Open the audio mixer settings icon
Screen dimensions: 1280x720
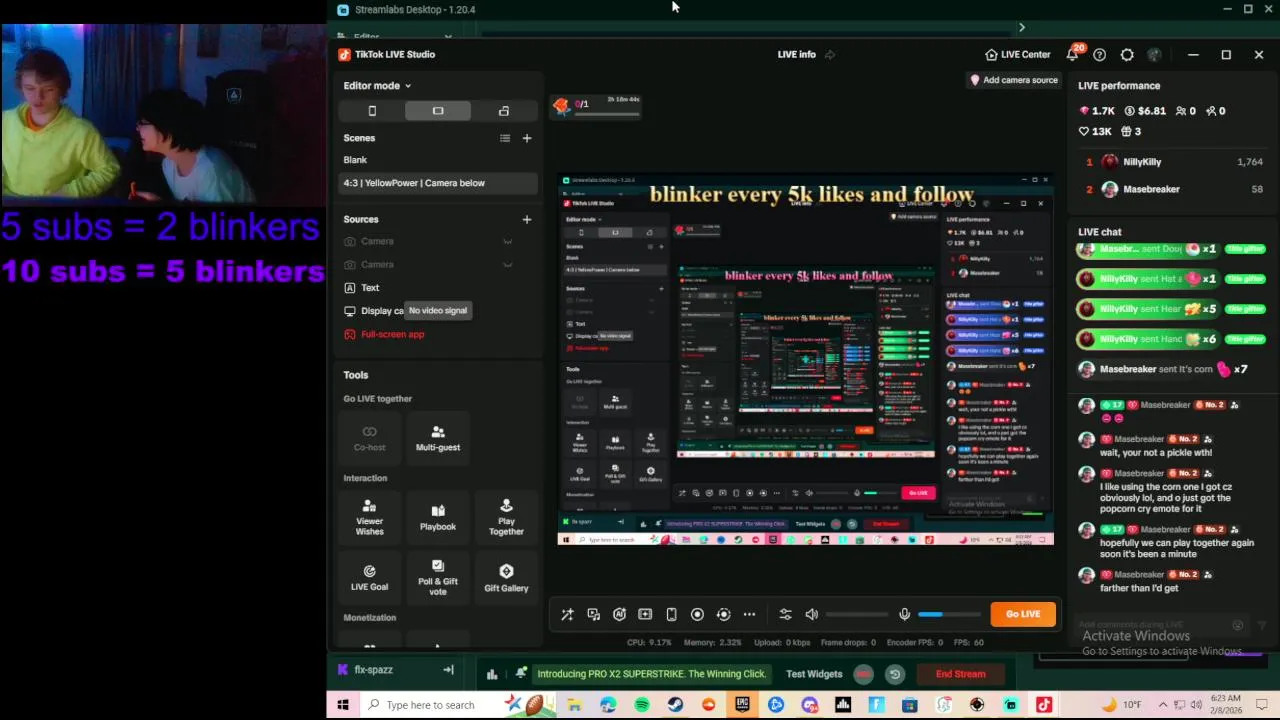point(785,614)
